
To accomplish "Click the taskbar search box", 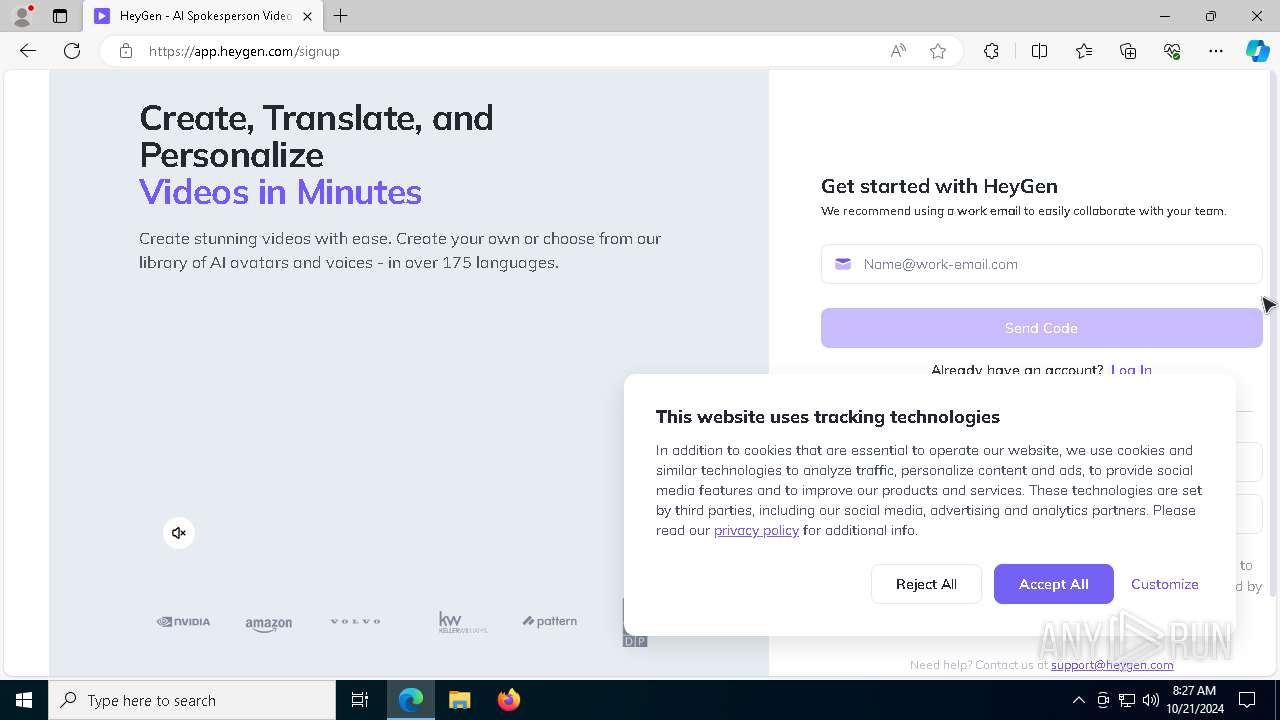I will 192,700.
